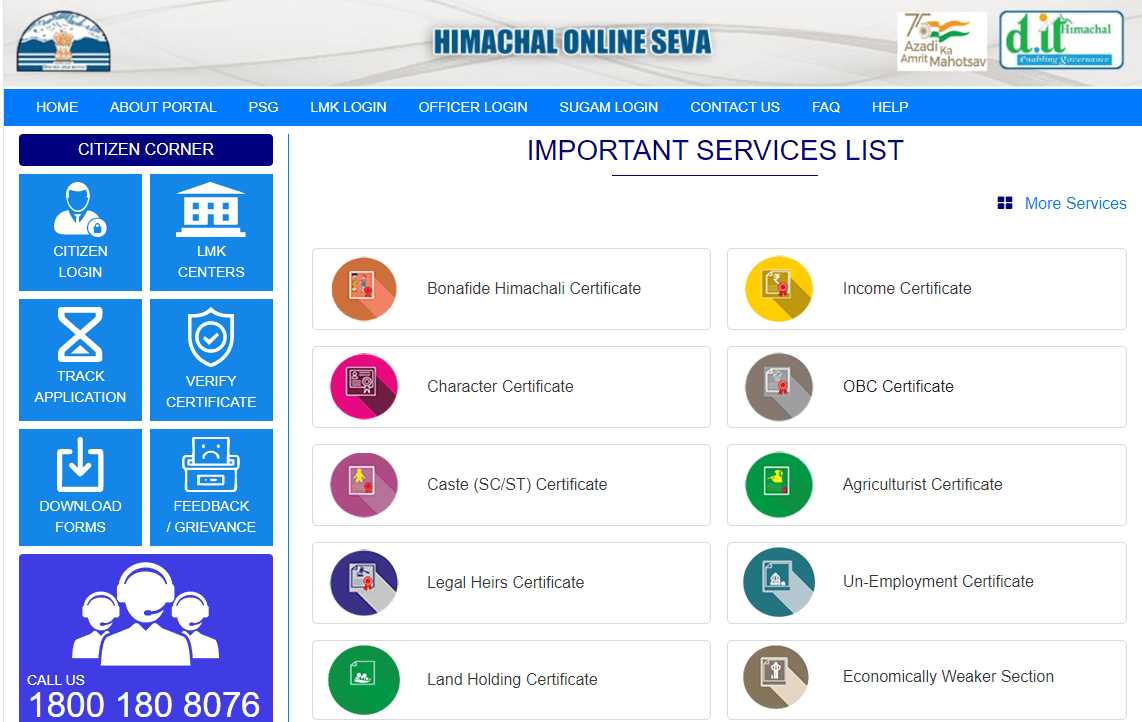Click the d.it Himachal logo
The width and height of the screenshot is (1142, 722).
tap(1061, 40)
